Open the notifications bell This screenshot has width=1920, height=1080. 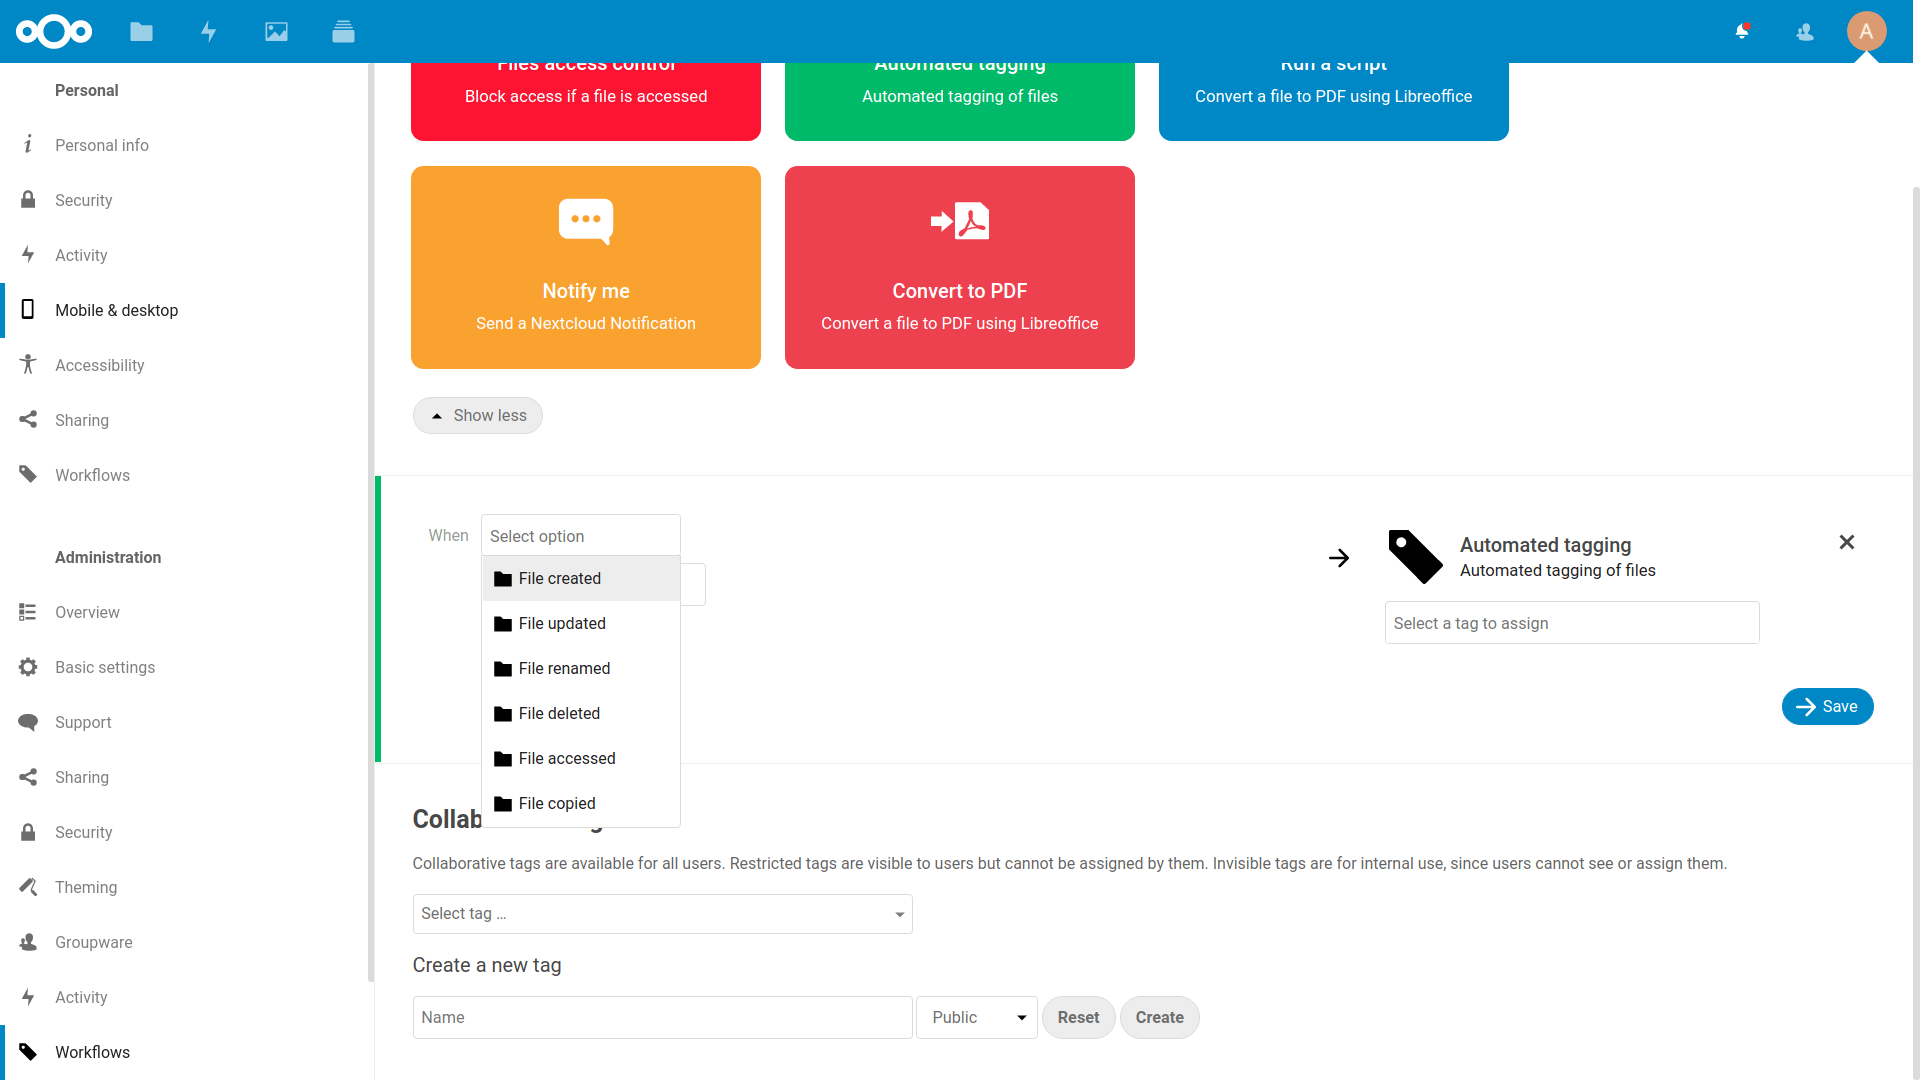coord(1741,31)
